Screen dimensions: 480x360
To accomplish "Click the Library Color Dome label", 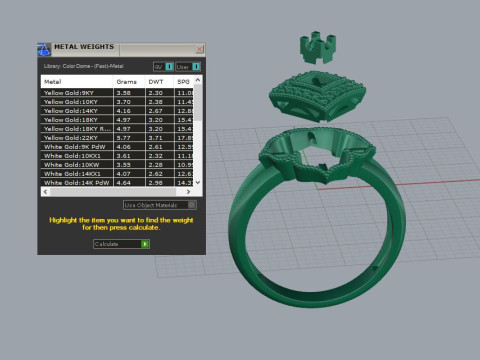I will [84, 66].
